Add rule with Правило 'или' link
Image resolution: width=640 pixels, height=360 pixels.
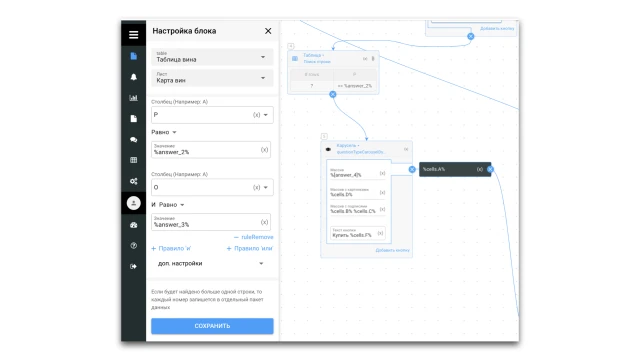[250, 248]
